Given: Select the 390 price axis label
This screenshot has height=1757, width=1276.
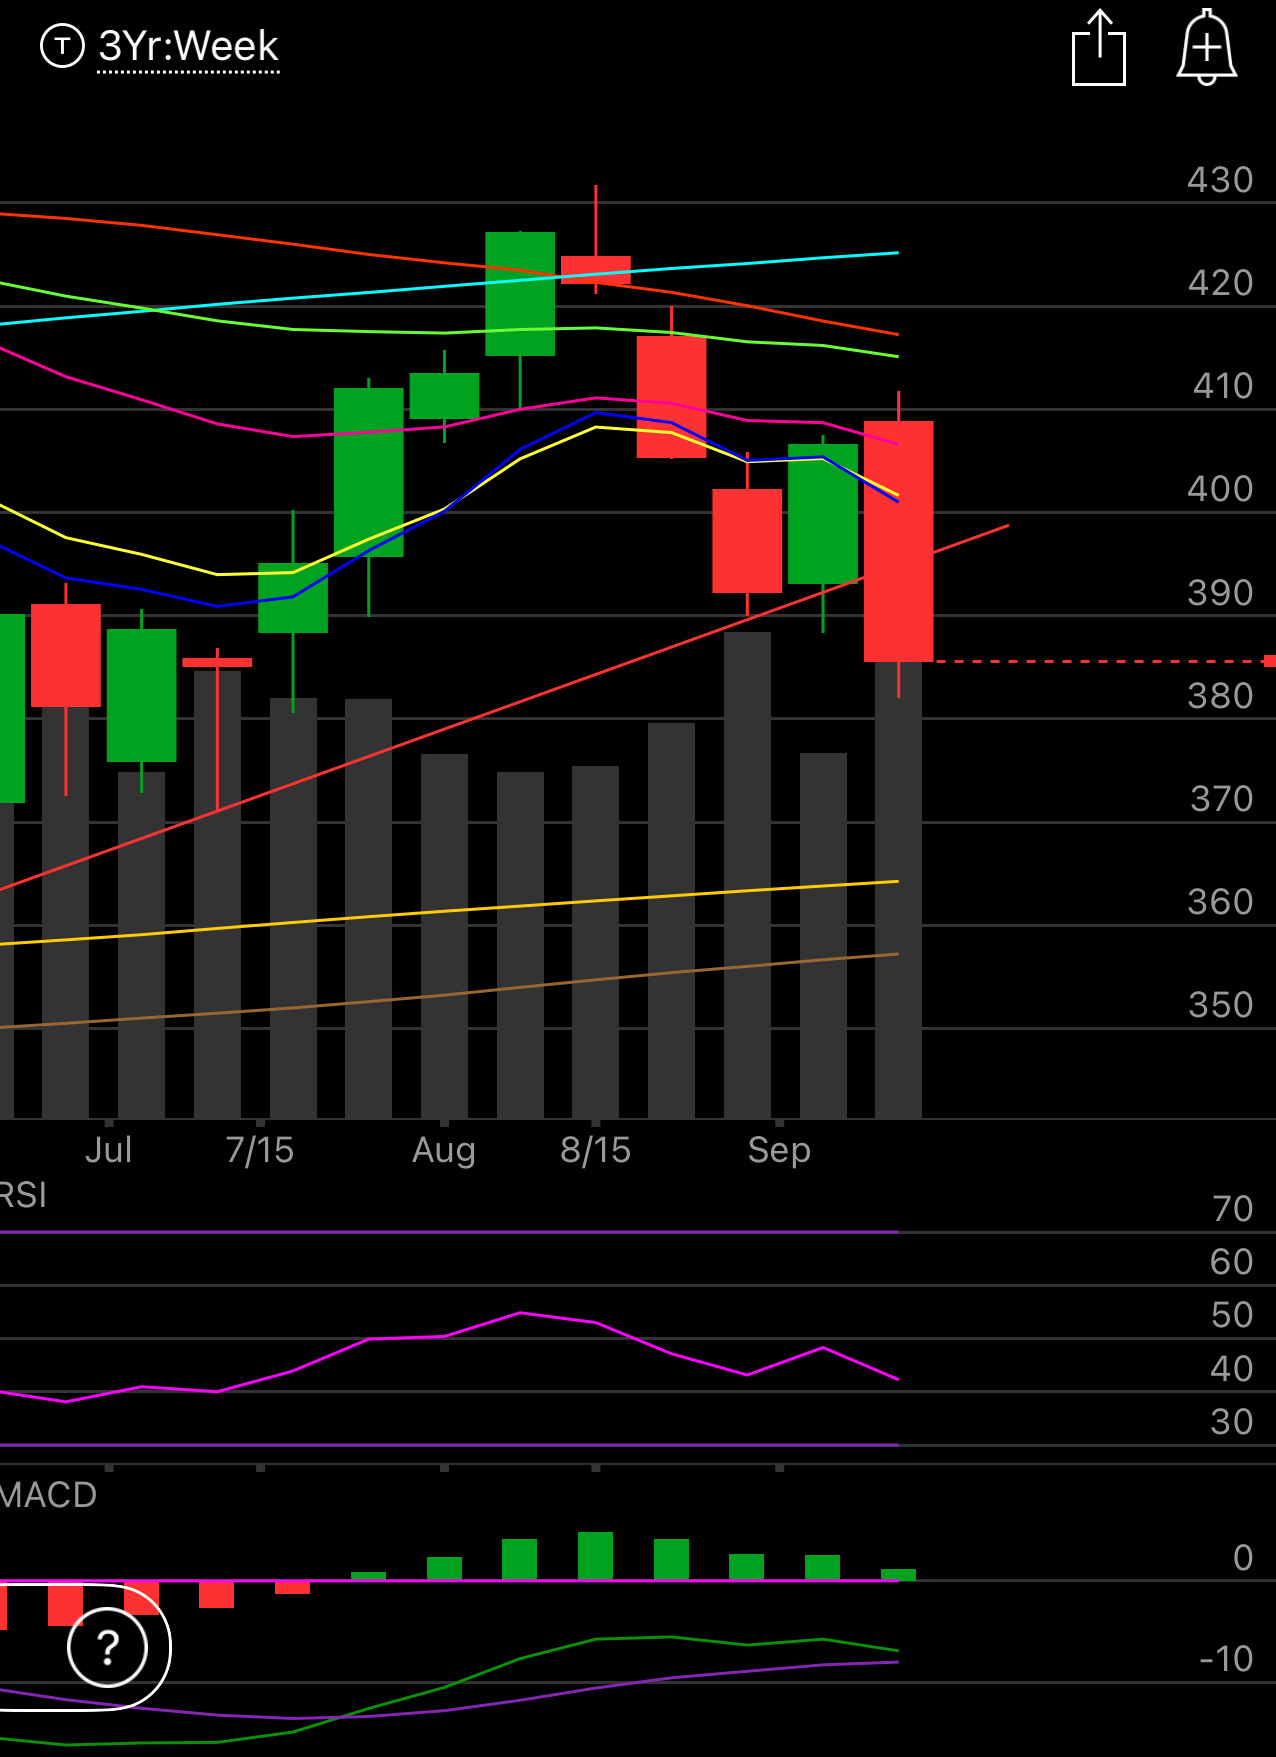Looking at the screenshot, I should [1220, 593].
